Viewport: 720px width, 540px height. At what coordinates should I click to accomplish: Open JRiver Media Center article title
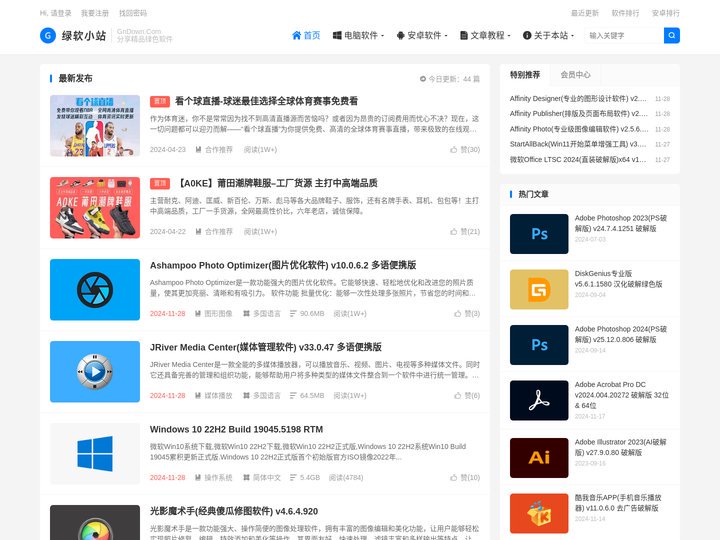coord(266,347)
